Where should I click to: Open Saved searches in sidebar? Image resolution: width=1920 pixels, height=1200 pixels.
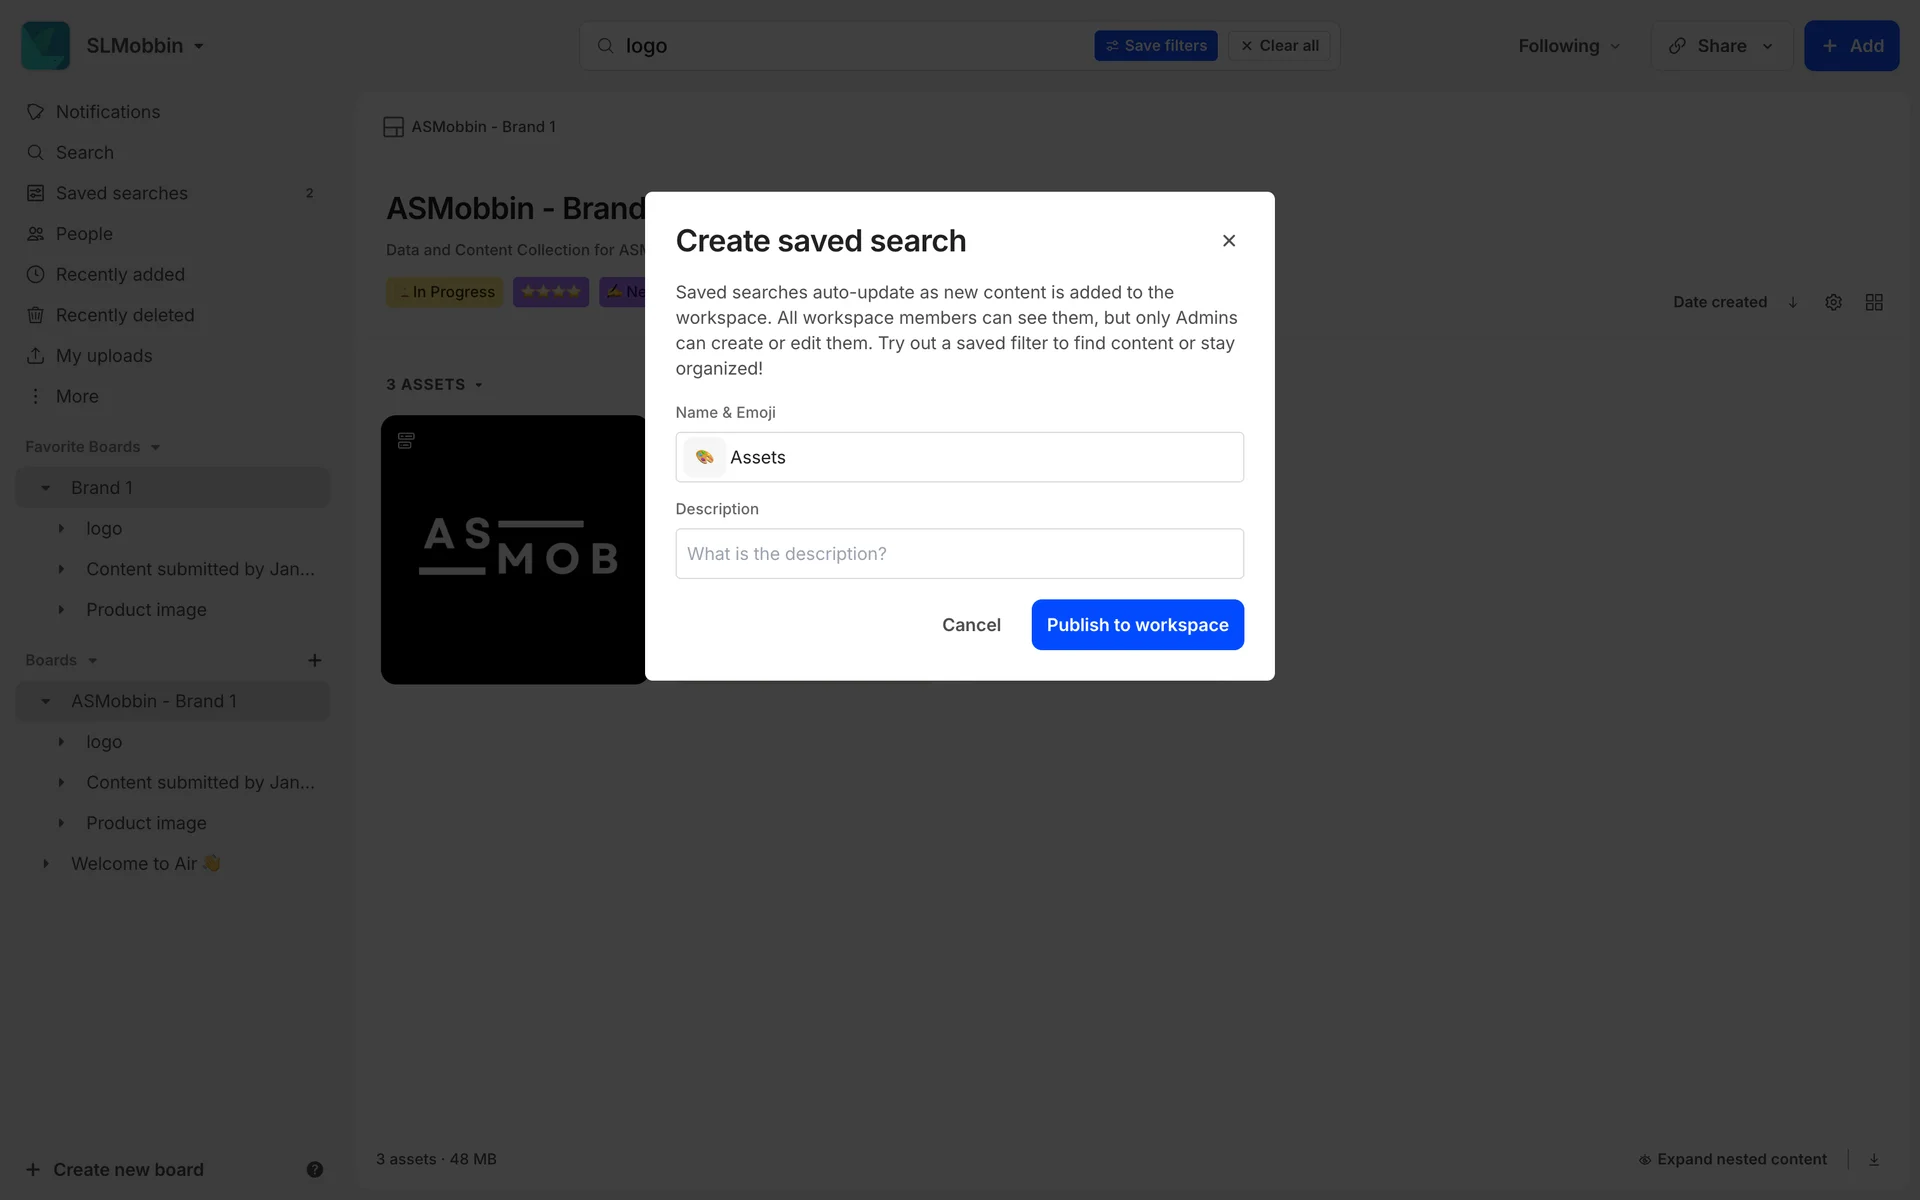(x=121, y=193)
